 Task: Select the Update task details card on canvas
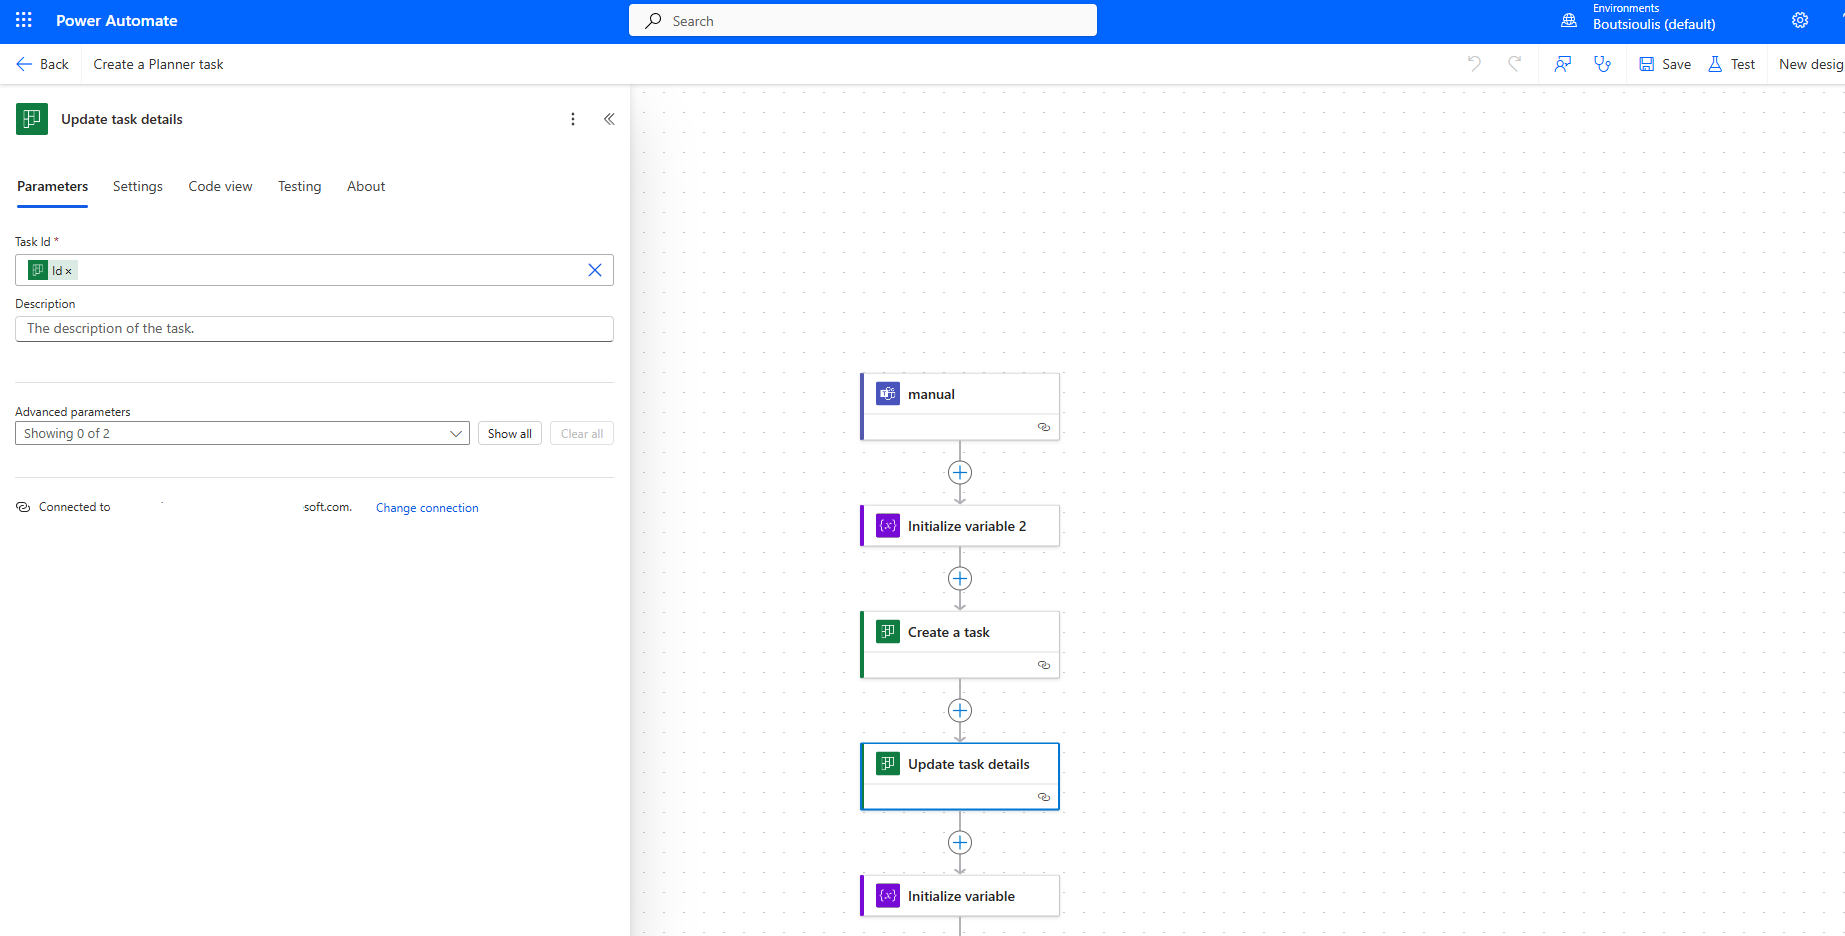coord(960,777)
